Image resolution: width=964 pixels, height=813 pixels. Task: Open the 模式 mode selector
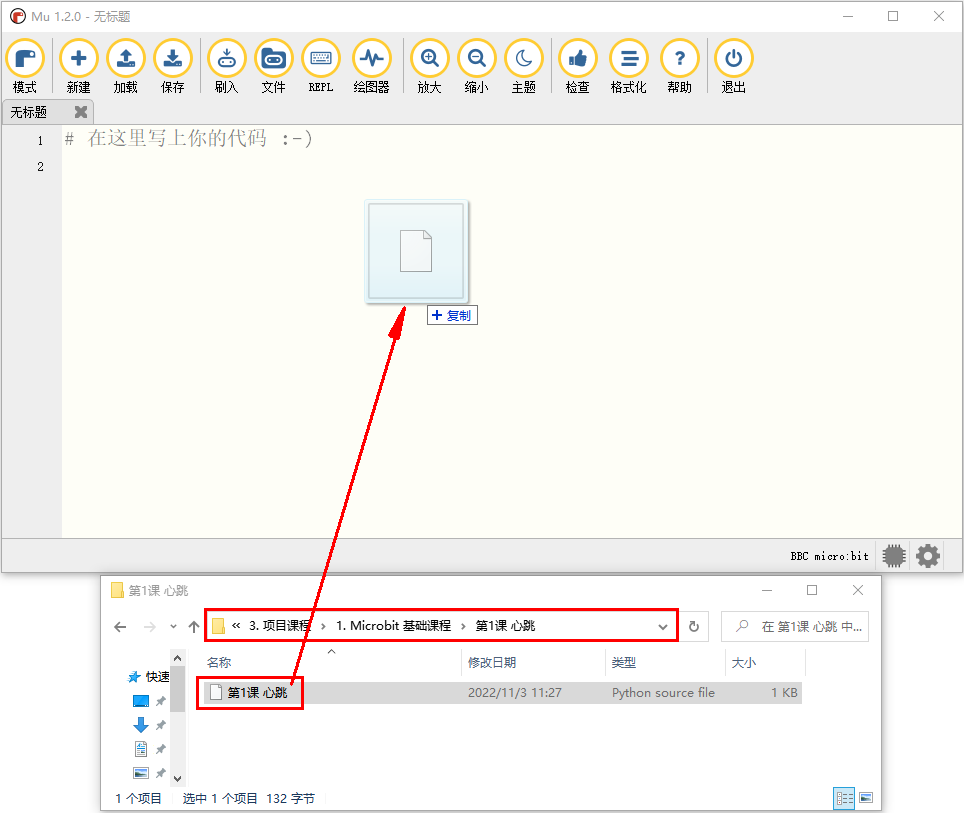(x=25, y=66)
